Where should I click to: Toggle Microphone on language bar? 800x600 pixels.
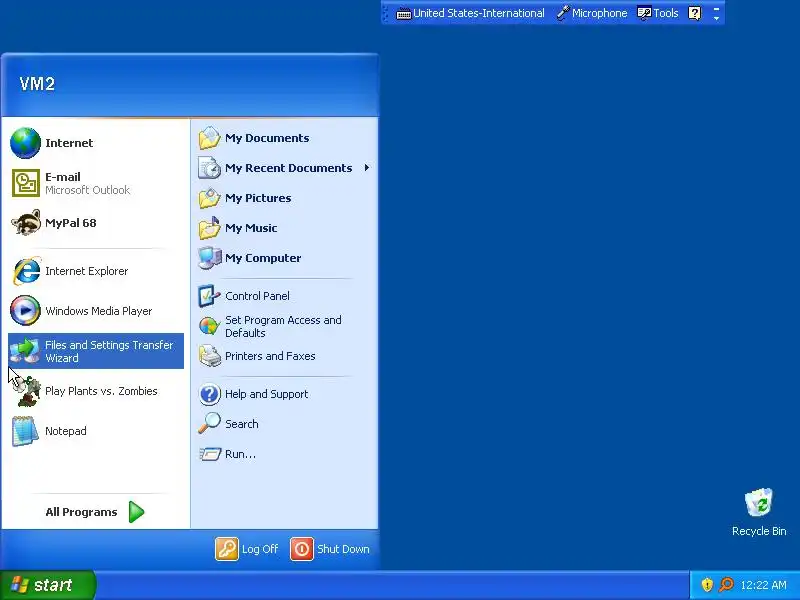pos(592,13)
